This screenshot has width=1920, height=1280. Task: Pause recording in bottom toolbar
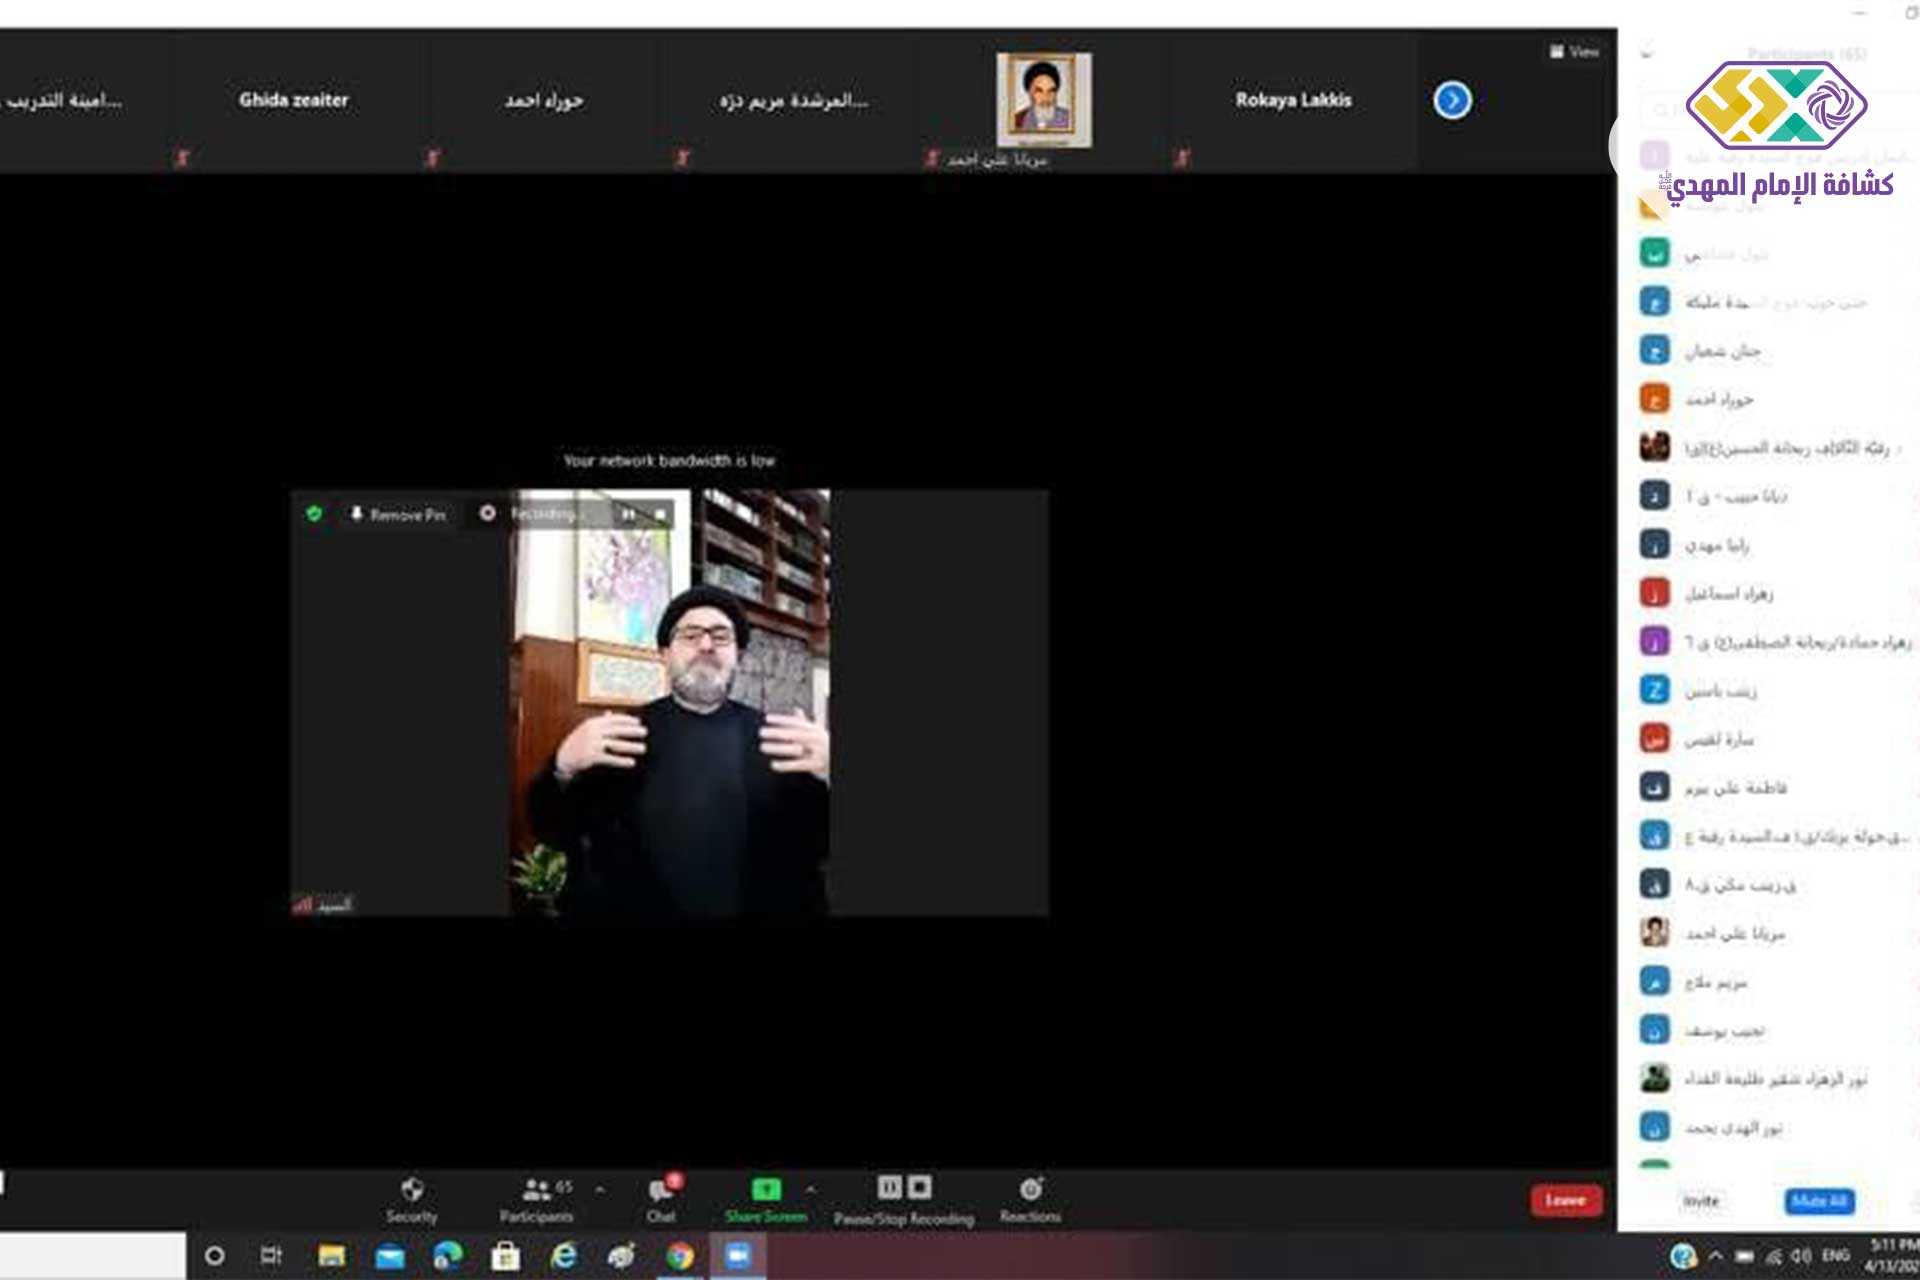[889, 1187]
